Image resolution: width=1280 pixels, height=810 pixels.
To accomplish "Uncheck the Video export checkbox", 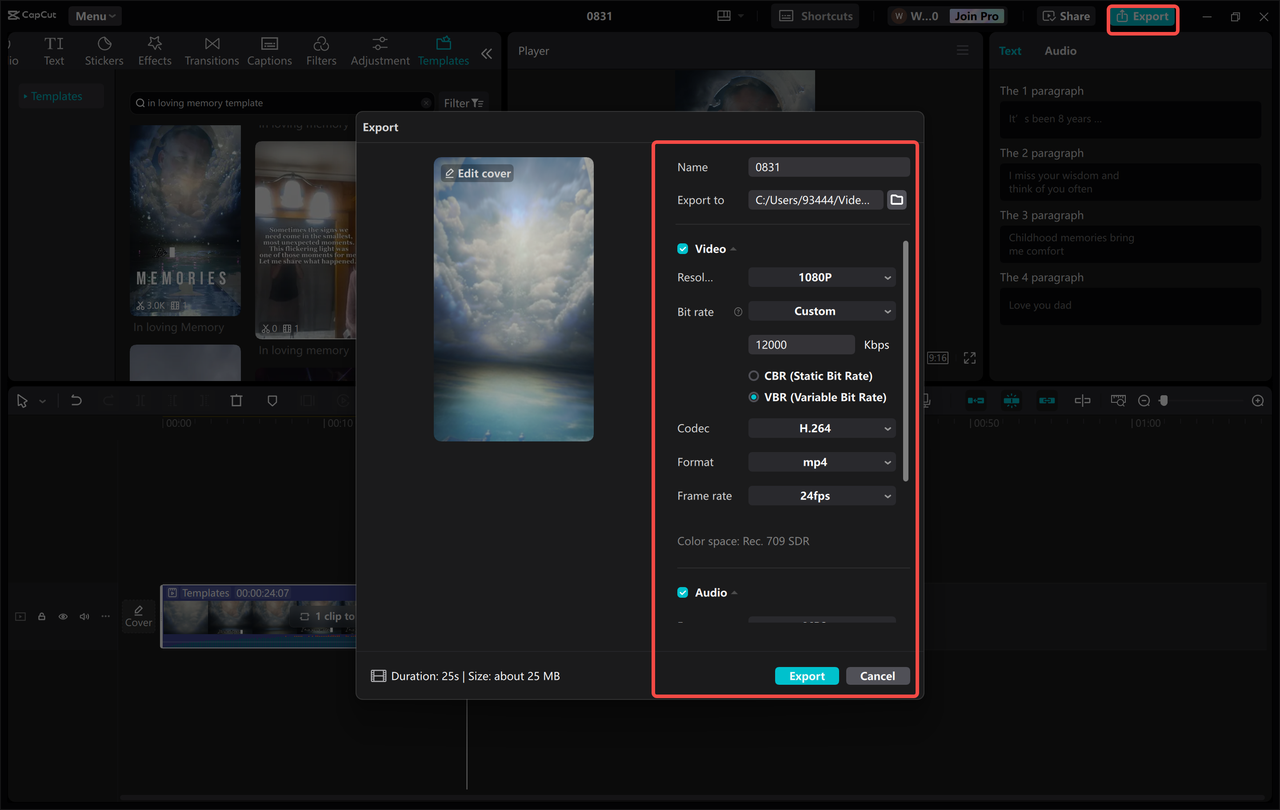I will pos(682,248).
